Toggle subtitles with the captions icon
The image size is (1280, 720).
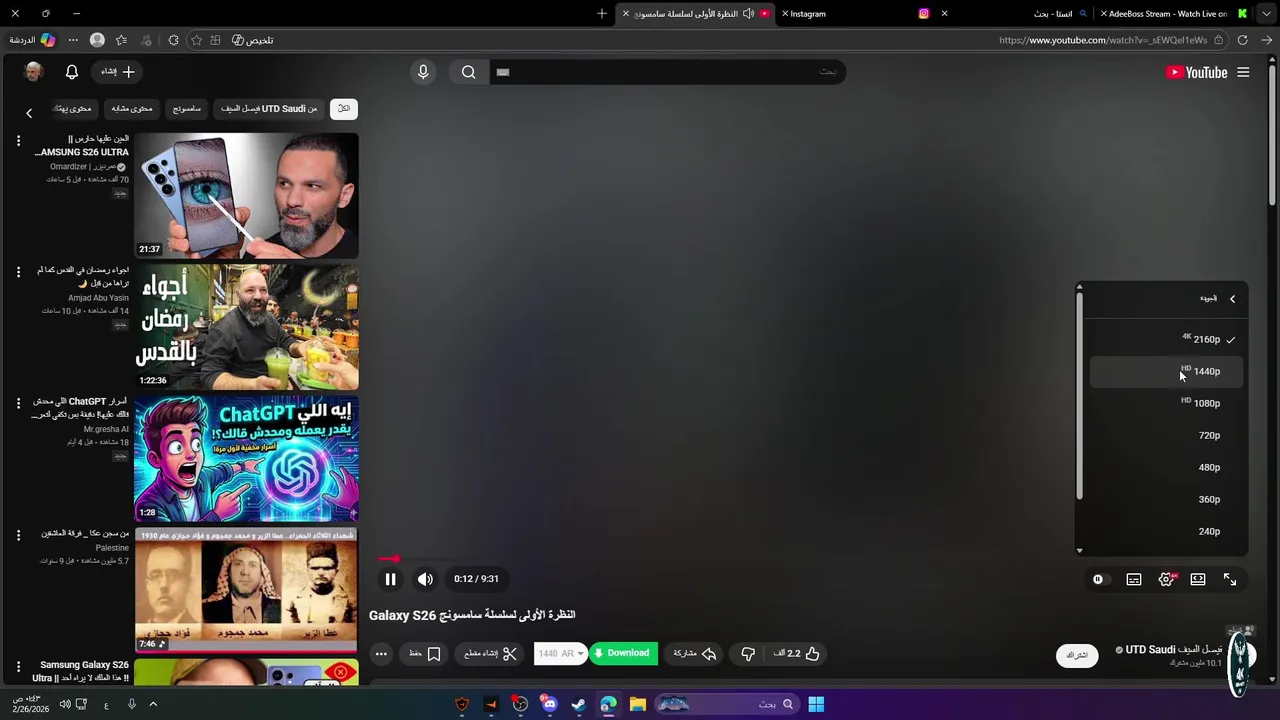[x=1134, y=579]
